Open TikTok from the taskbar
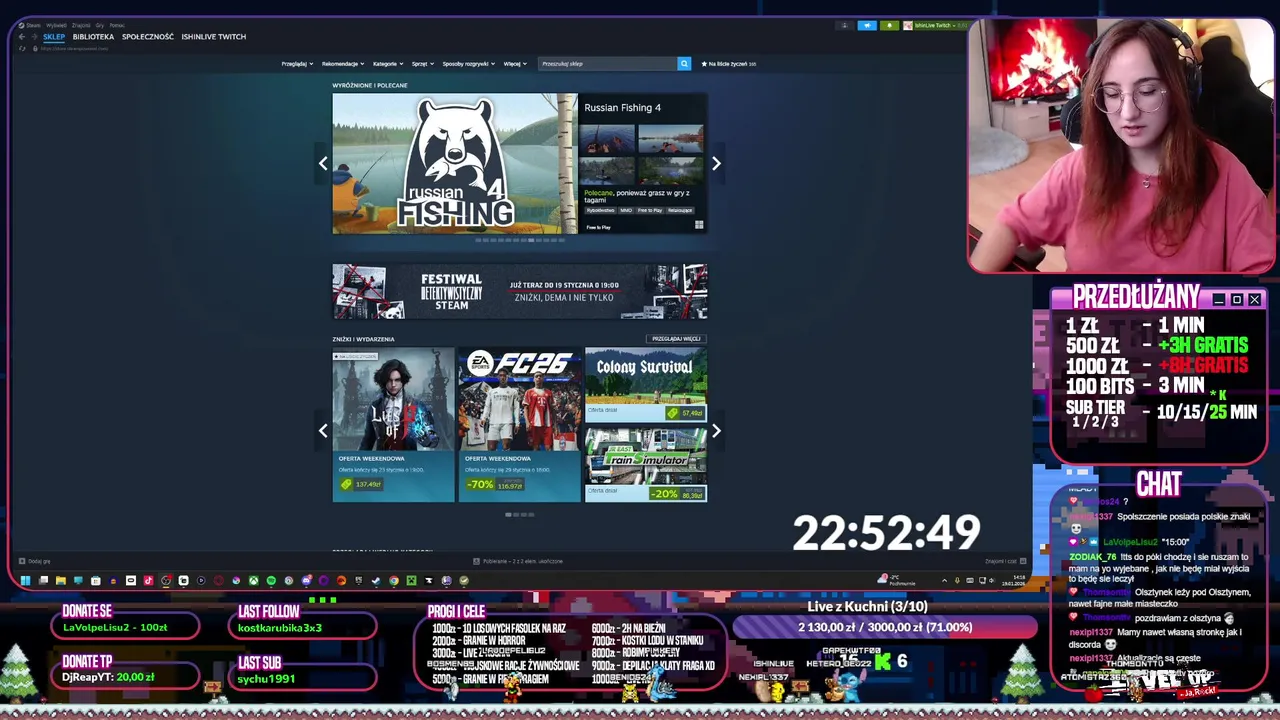This screenshot has width=1280, height=720. pos(148,580)
